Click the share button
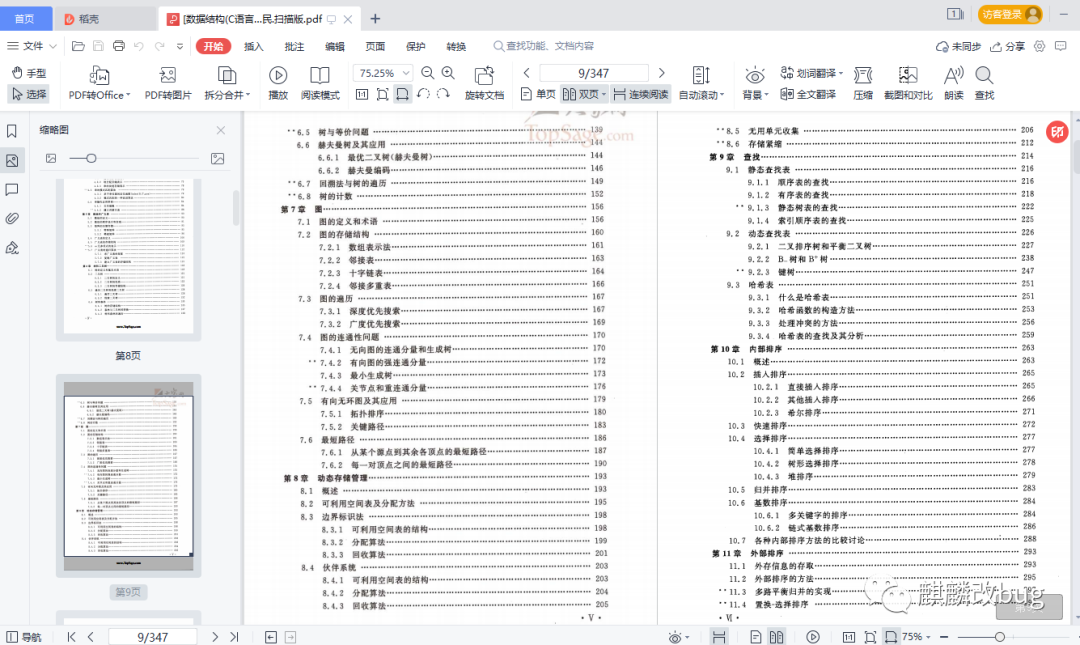The width and height of the screenshot is (1080, 645). coord(1007,46)
